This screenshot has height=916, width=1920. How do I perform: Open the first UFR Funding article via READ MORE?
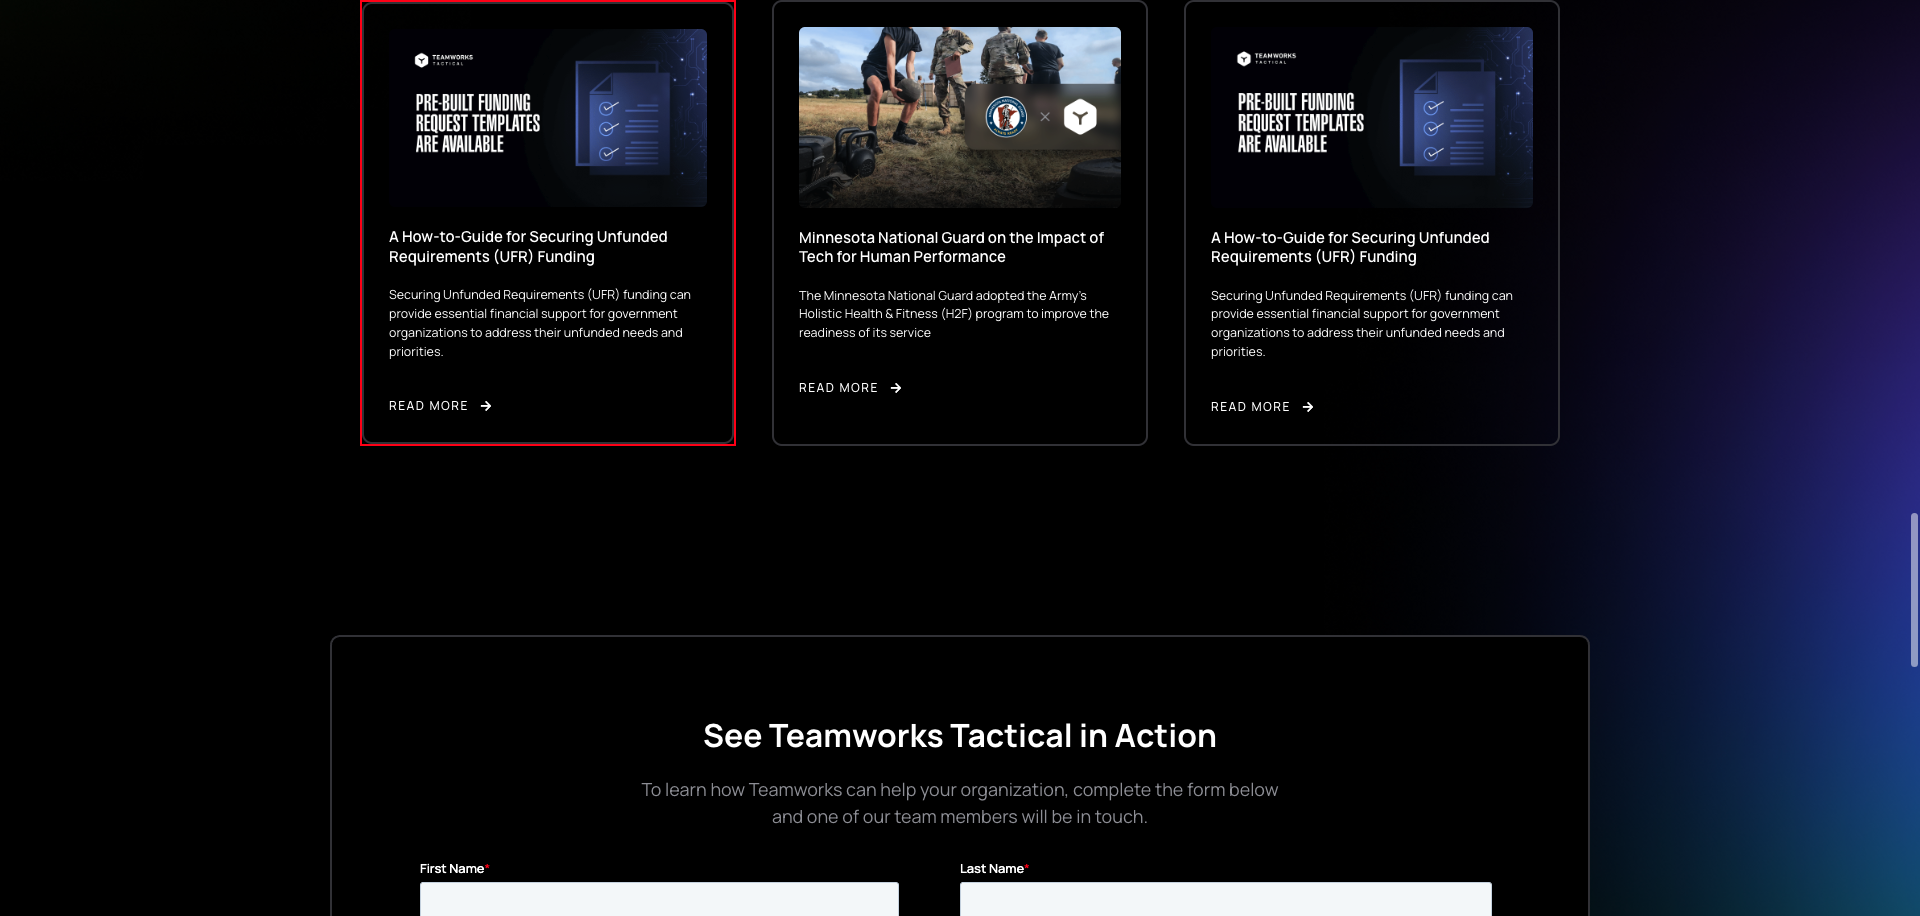pyautogui.click(x=429, y=406)
